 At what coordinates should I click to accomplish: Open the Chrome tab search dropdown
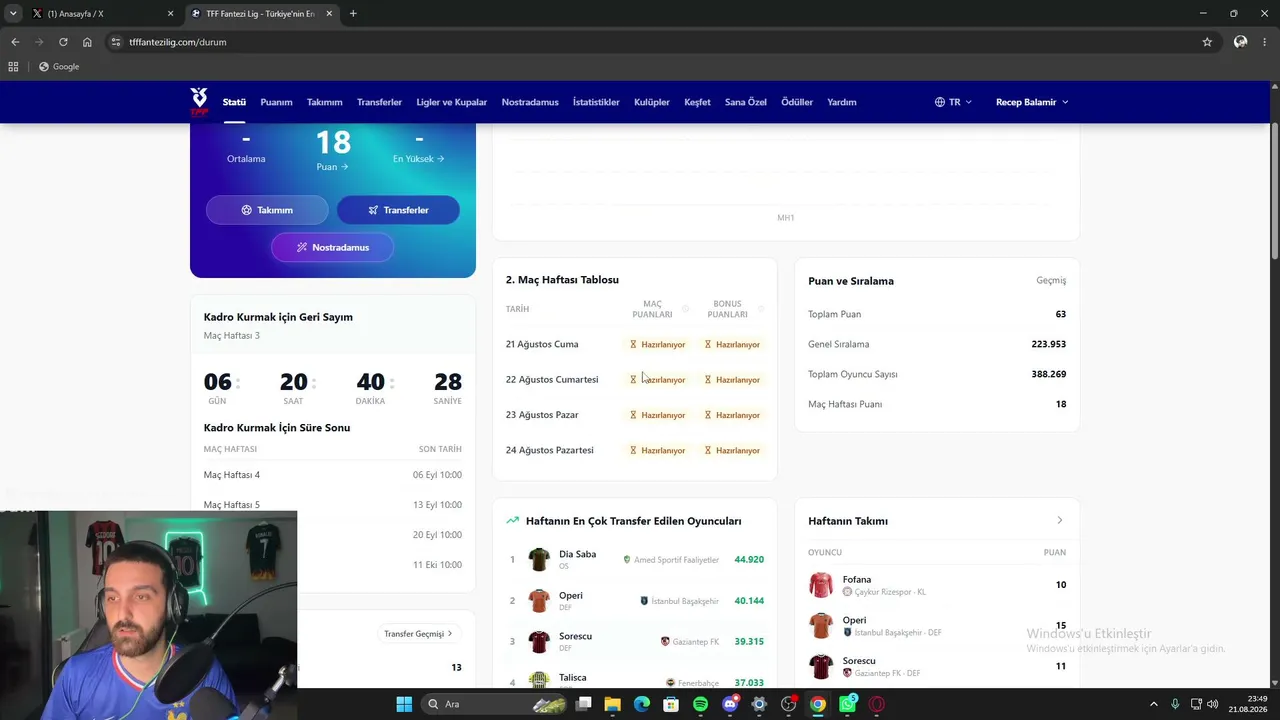13,14
